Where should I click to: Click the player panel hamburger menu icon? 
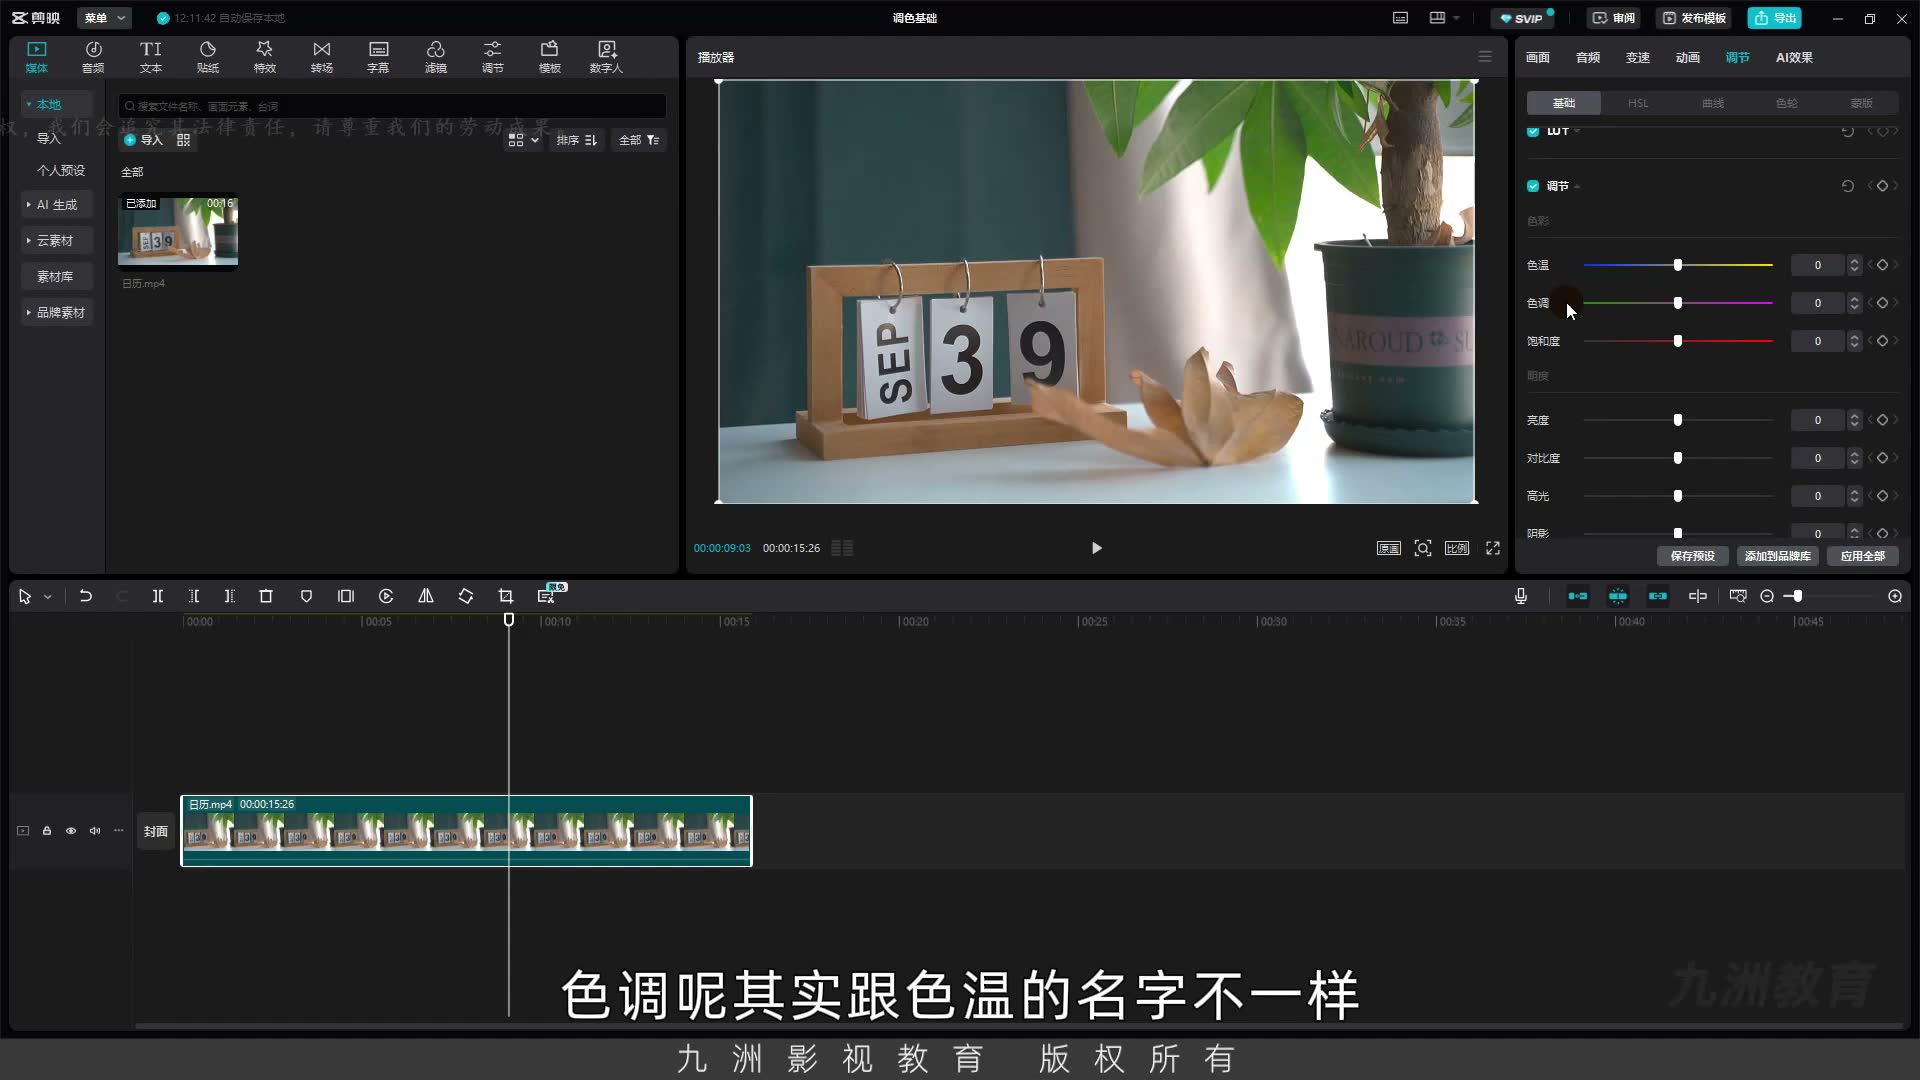coord(1485,57)
